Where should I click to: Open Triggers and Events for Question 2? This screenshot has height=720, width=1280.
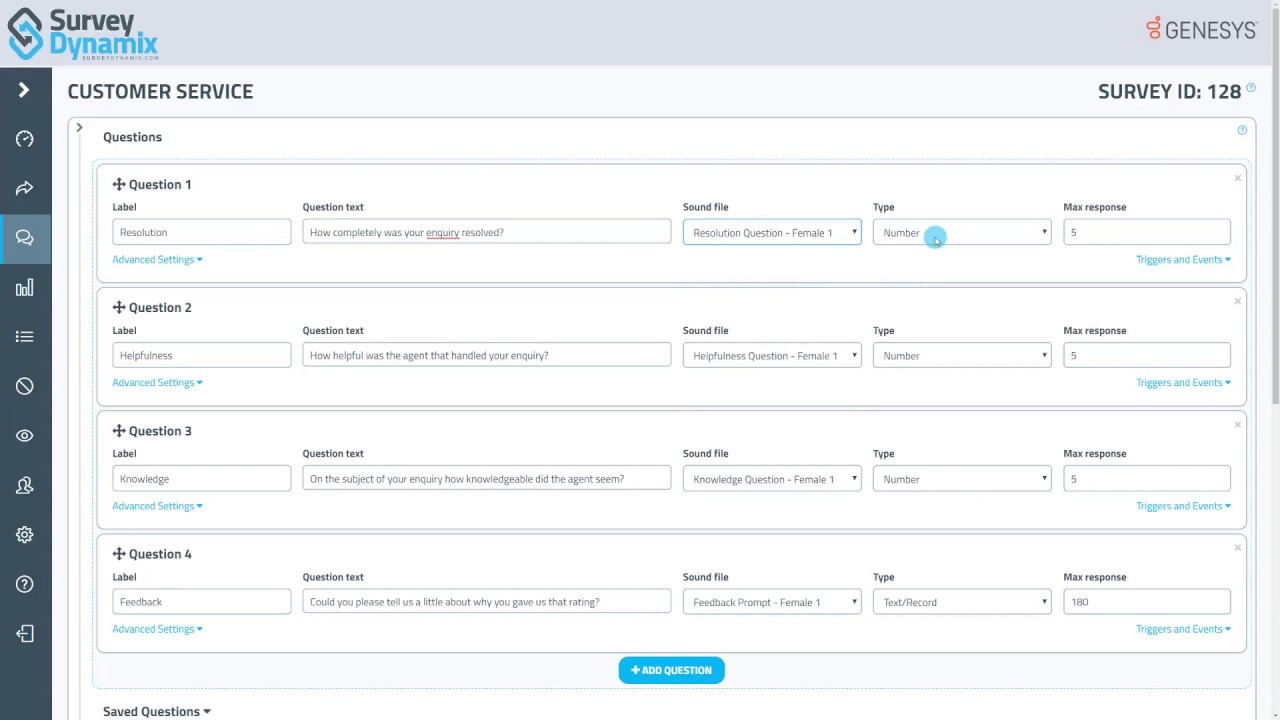click(x=1183, y=382)
